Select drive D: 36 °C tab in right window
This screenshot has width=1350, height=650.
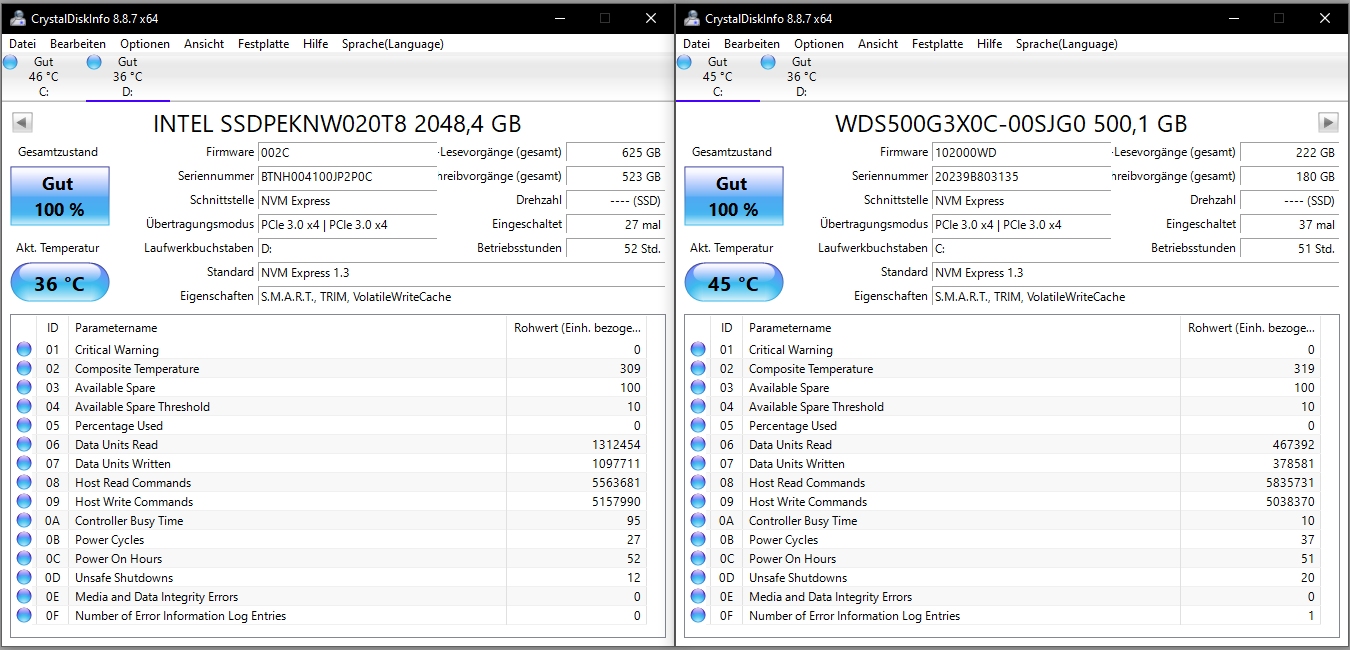point(801,77)
